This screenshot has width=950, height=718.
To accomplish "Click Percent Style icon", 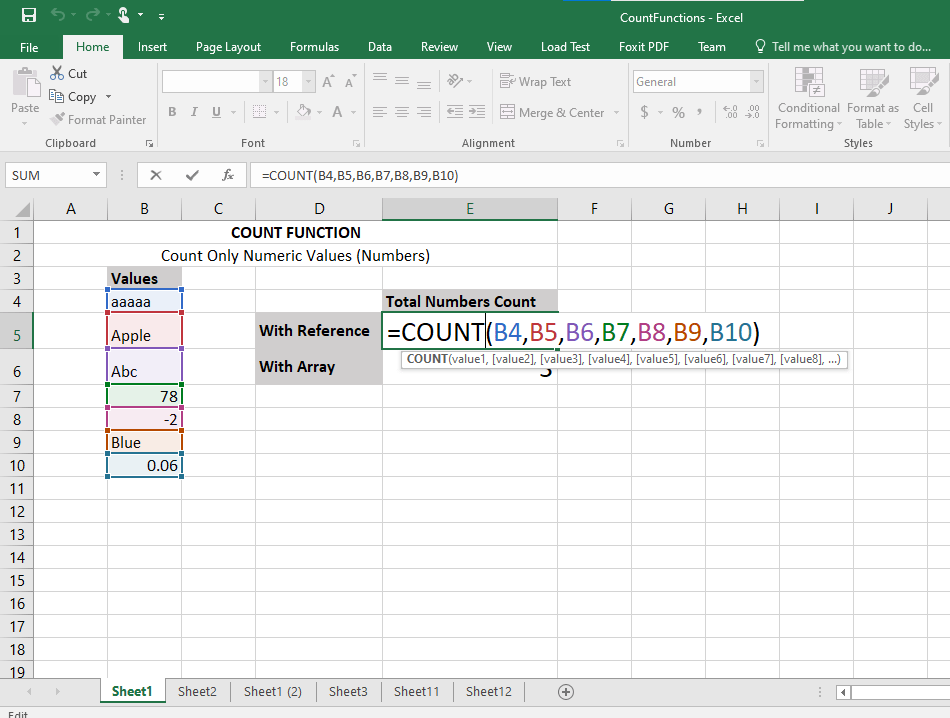I will coord(678,112).
